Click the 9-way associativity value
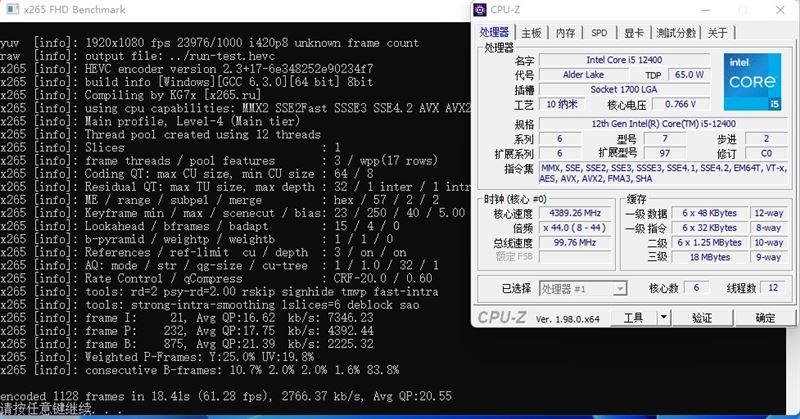 [769, 257]
